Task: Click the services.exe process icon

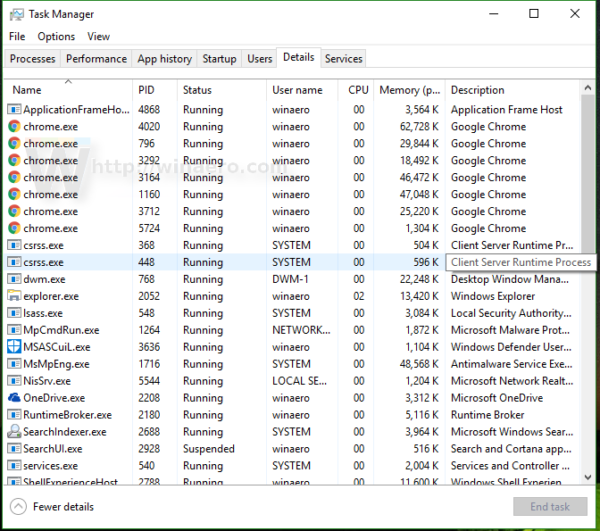Action: pyautogui.click(x=14, y=466)
